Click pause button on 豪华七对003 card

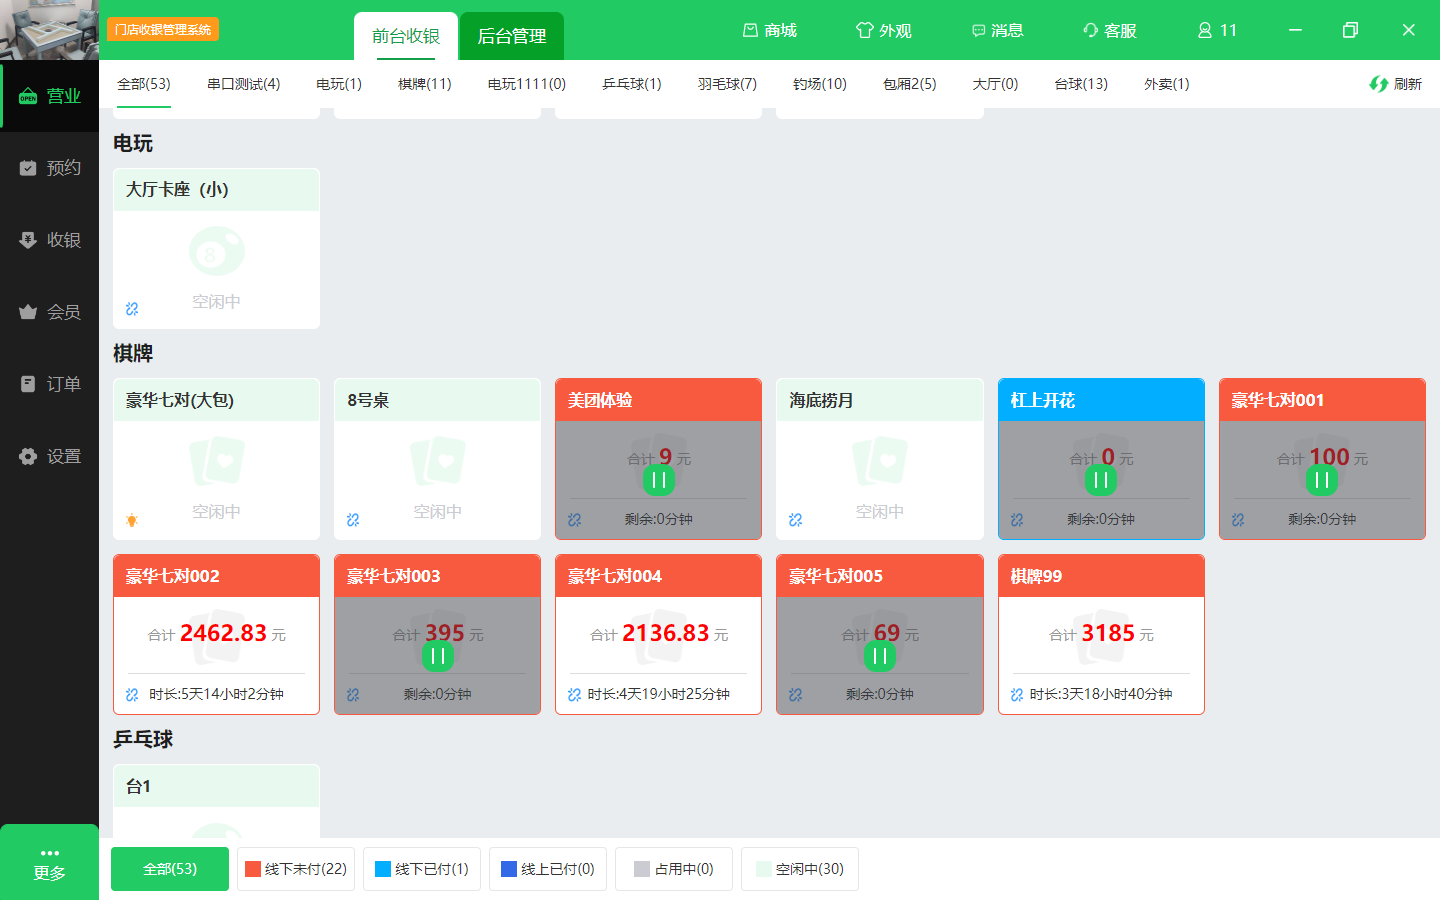[437, 656]
